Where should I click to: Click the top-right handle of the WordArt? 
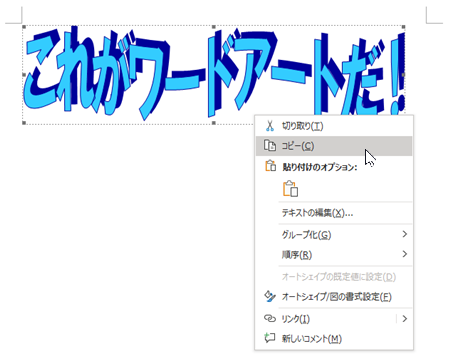(403, 27)
